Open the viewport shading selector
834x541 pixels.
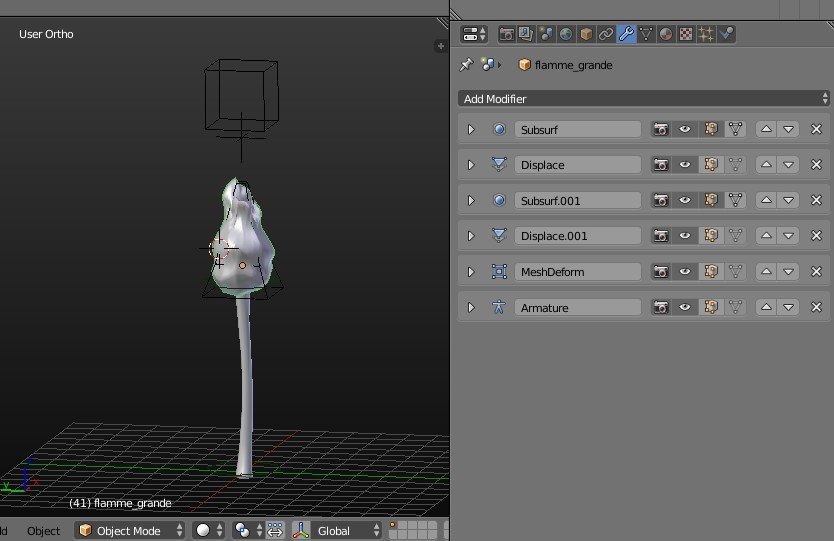point(208,531)
